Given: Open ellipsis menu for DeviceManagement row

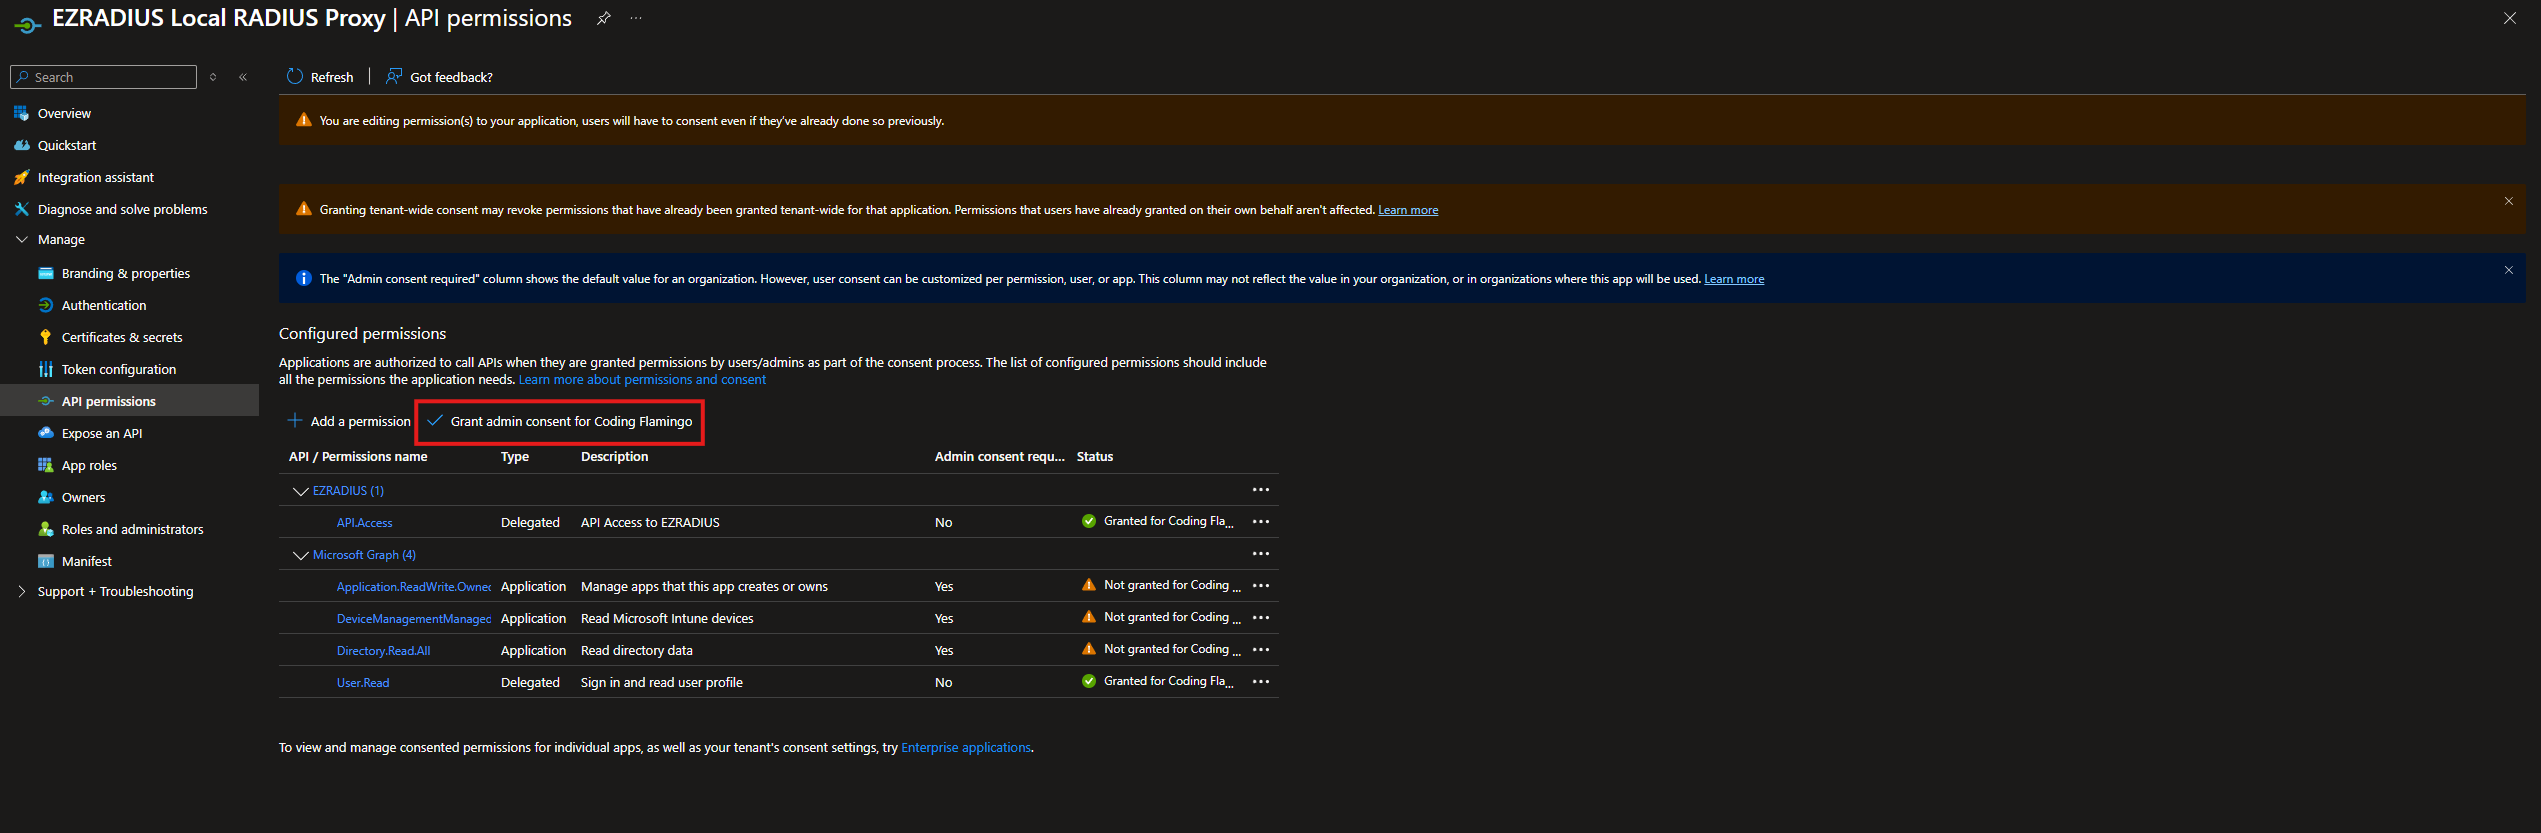Looking at the screenshot, I should click(1261, 618).
